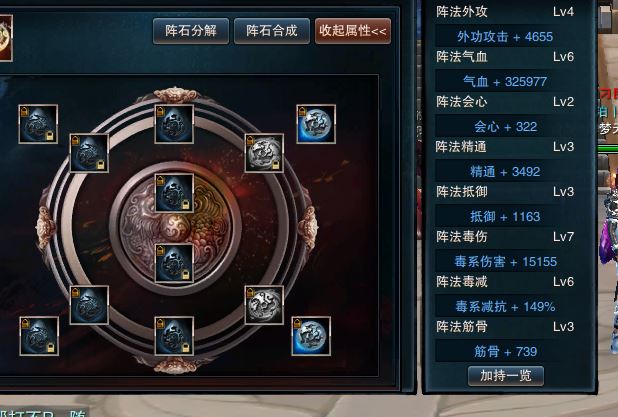
Task: Click the 阵石分解 button
Action: pos(191,31)
